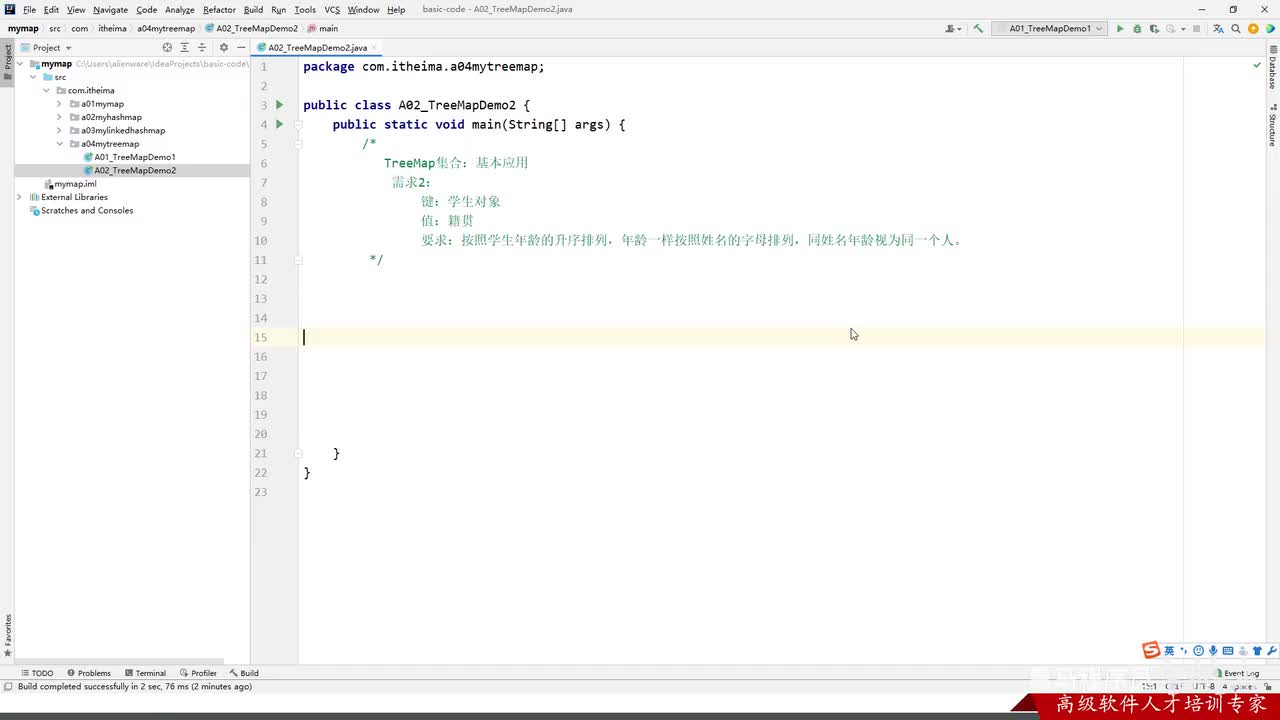Open the user account dropdown in toolbar

(x=953, y=29)
